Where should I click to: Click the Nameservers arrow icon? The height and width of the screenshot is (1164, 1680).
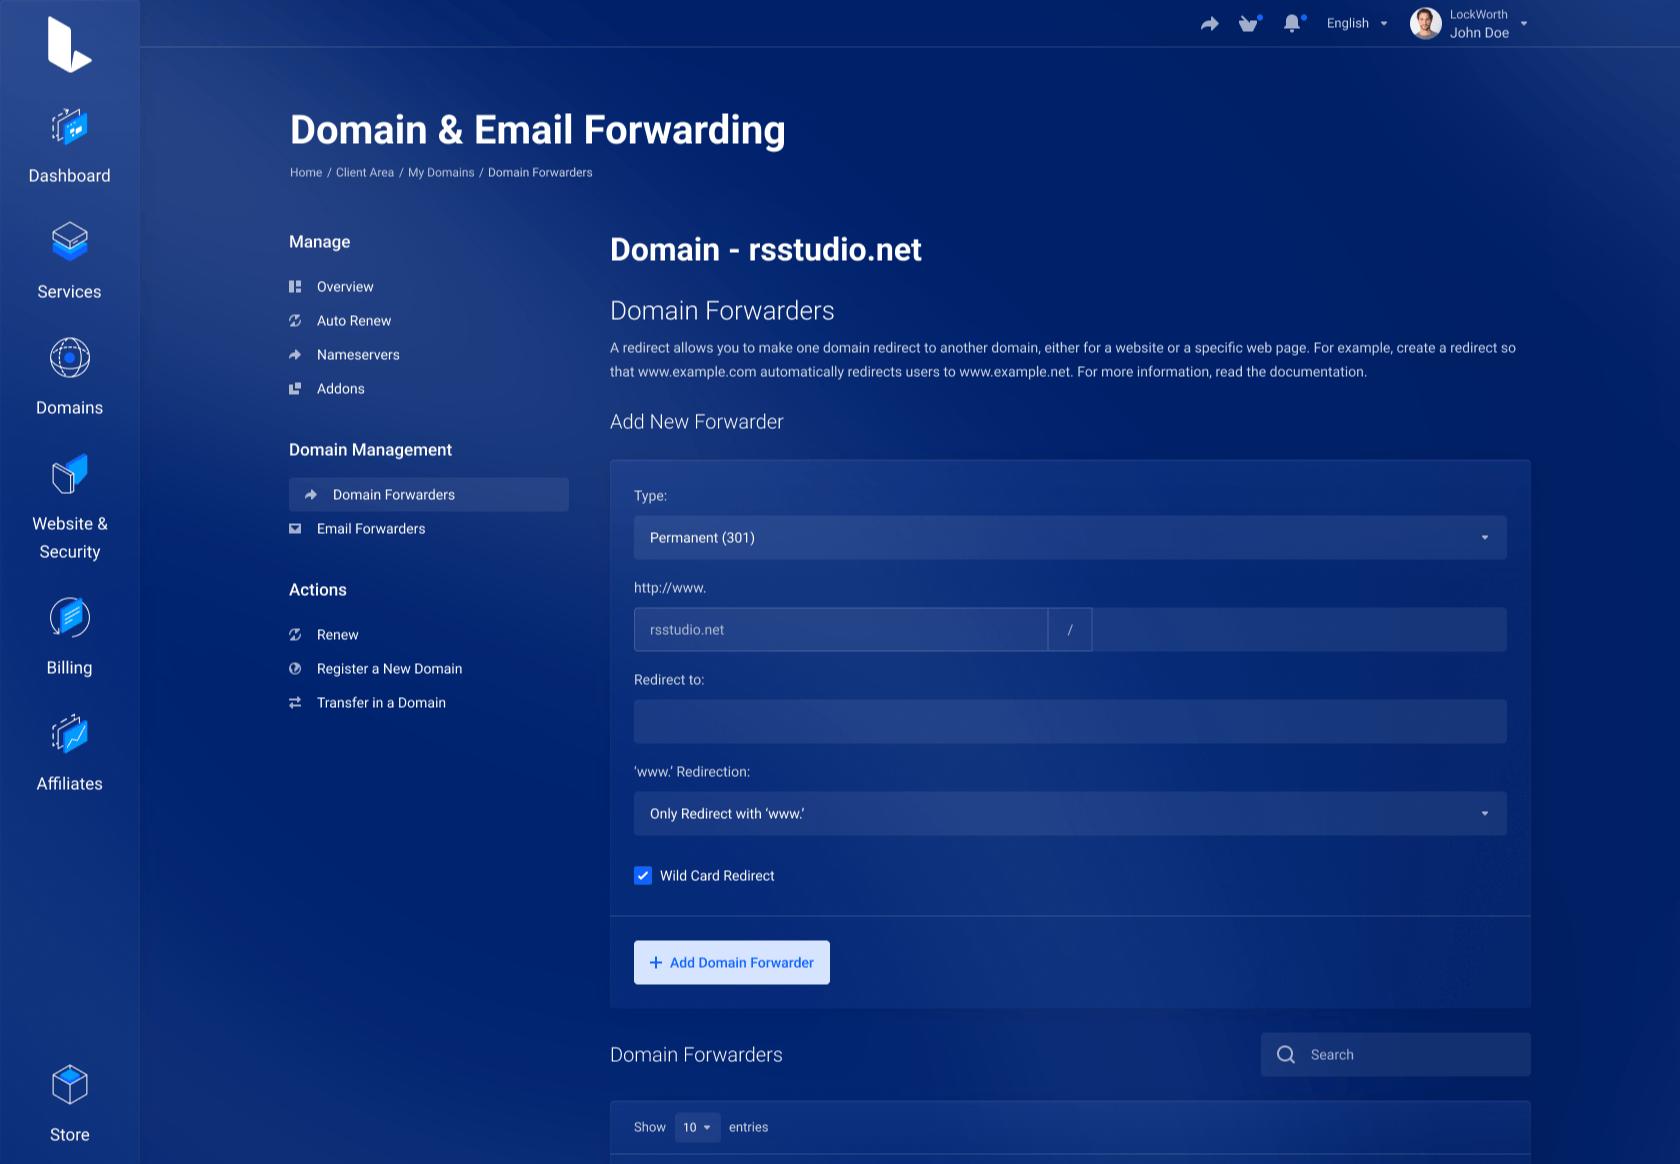[x=295, y=355]
